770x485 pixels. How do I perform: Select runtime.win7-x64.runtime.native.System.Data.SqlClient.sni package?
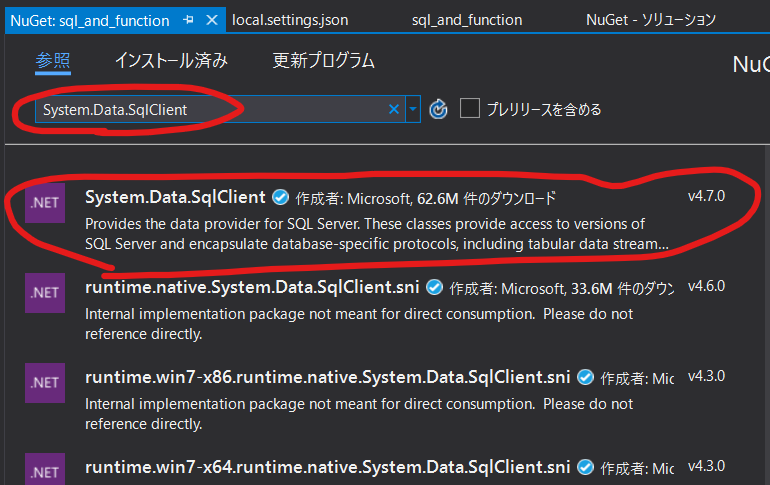point(328,467)
